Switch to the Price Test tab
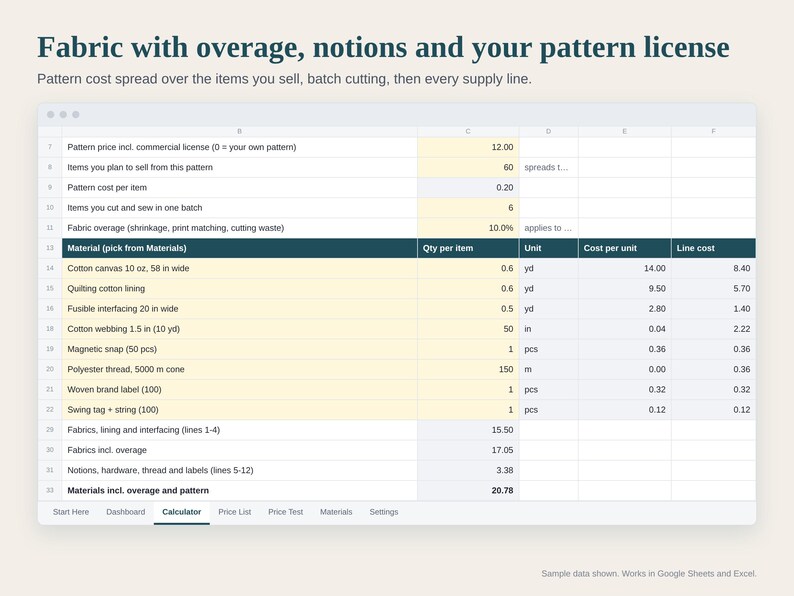This screenshot has width=794, height=596. [286, 512]
